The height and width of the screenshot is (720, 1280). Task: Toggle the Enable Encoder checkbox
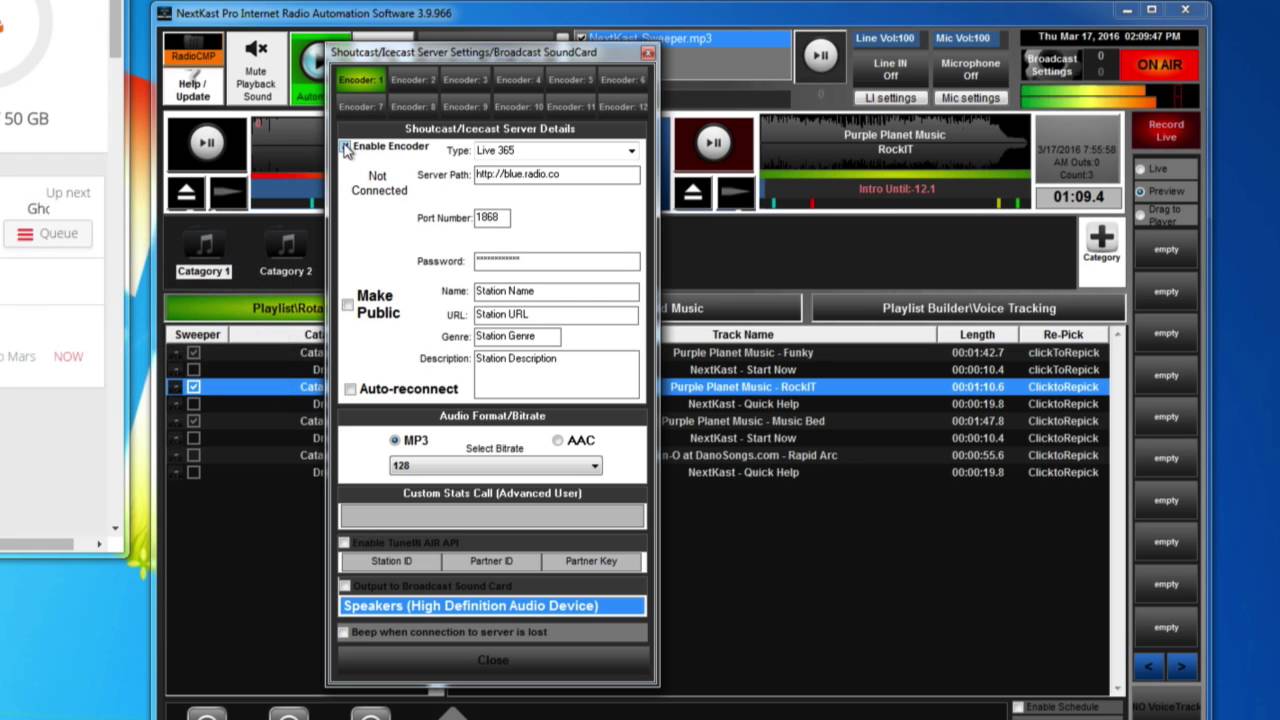pos(346,147)
